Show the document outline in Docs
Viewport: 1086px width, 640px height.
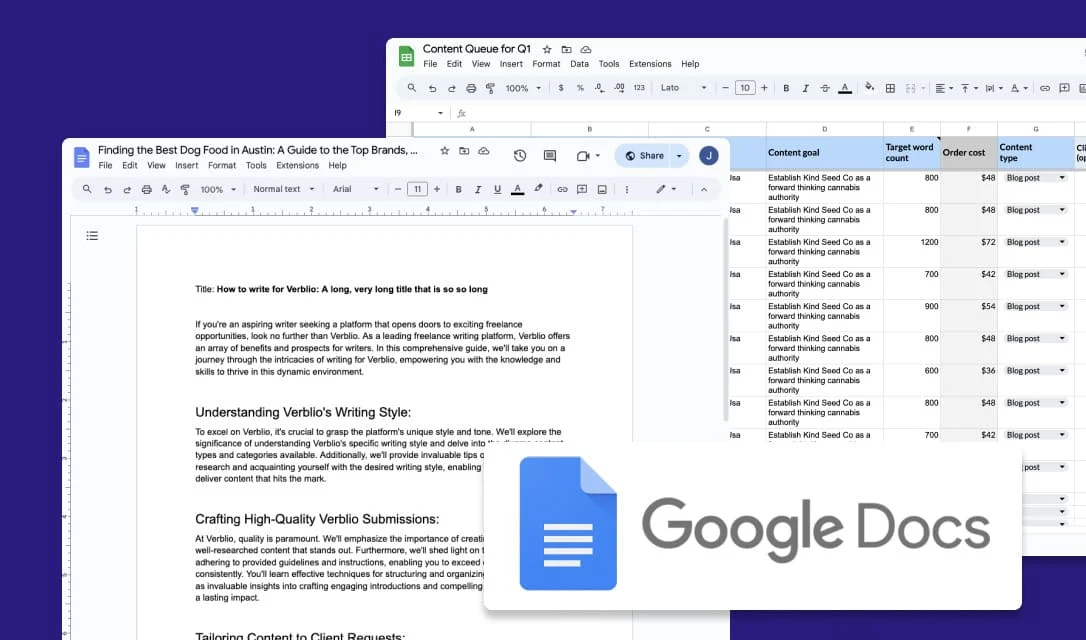coord(92,236)
